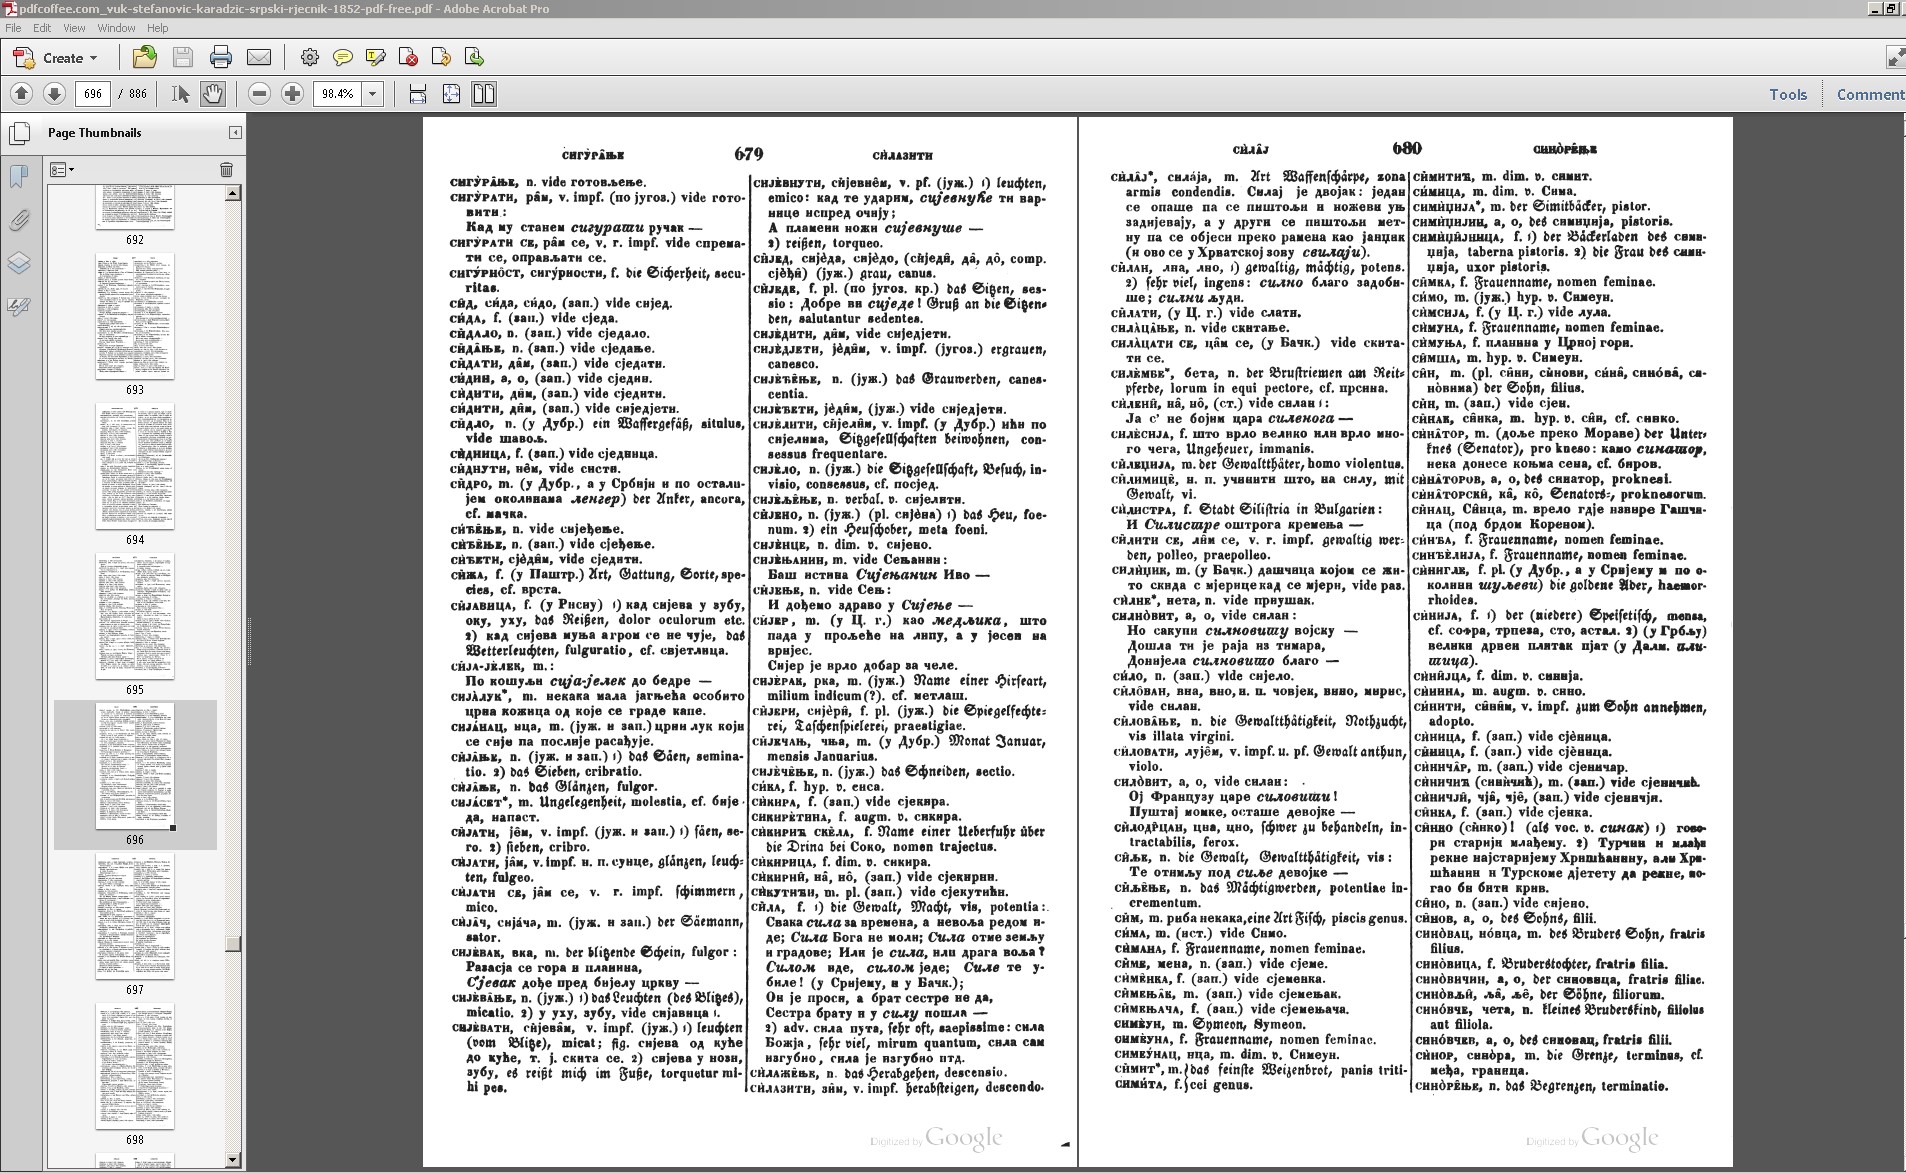Click the delete pages icon
This screenshot has height=1173, width=1906.
coord(409,57)
